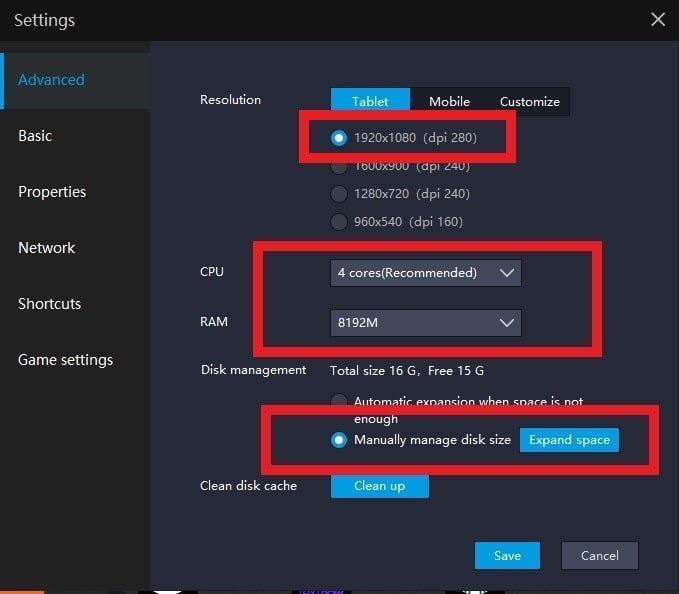This screenshot has height=594, width=679.
Task: Enable automatic disk expansion option
Action: click(x=340, y=402)
